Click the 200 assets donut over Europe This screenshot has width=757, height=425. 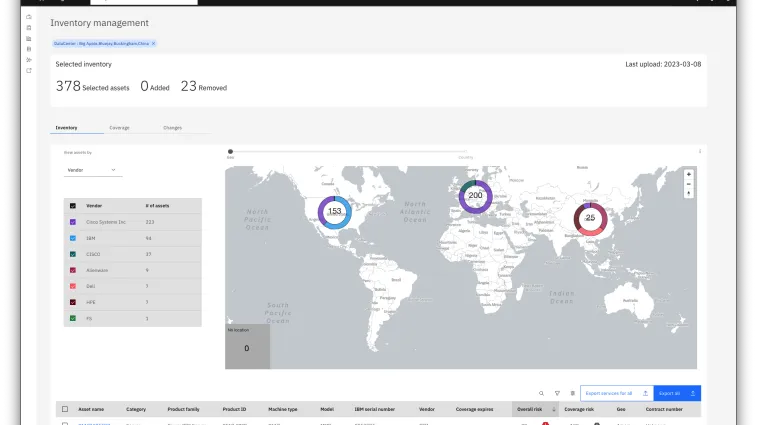click(475, 196)
